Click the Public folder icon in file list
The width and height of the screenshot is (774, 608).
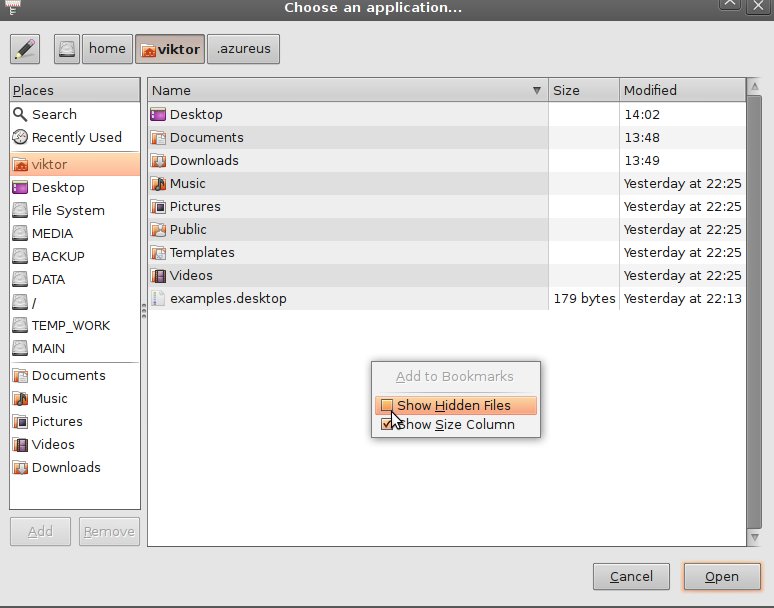point(158,229)
